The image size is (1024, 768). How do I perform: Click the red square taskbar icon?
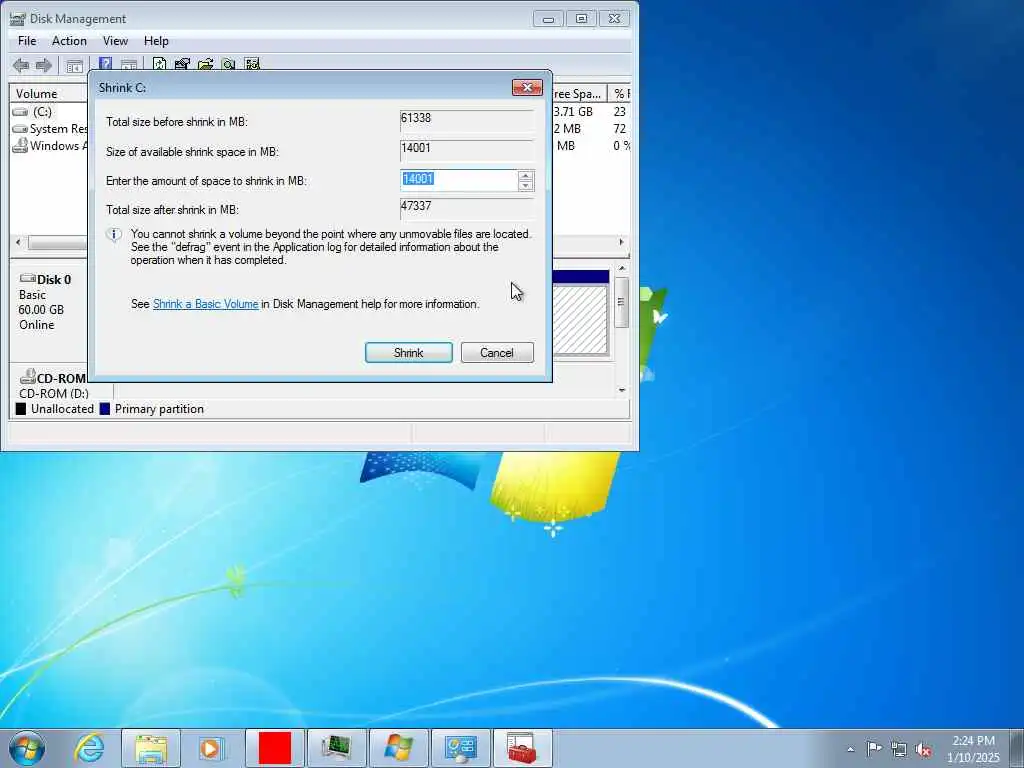coord(275,748)
